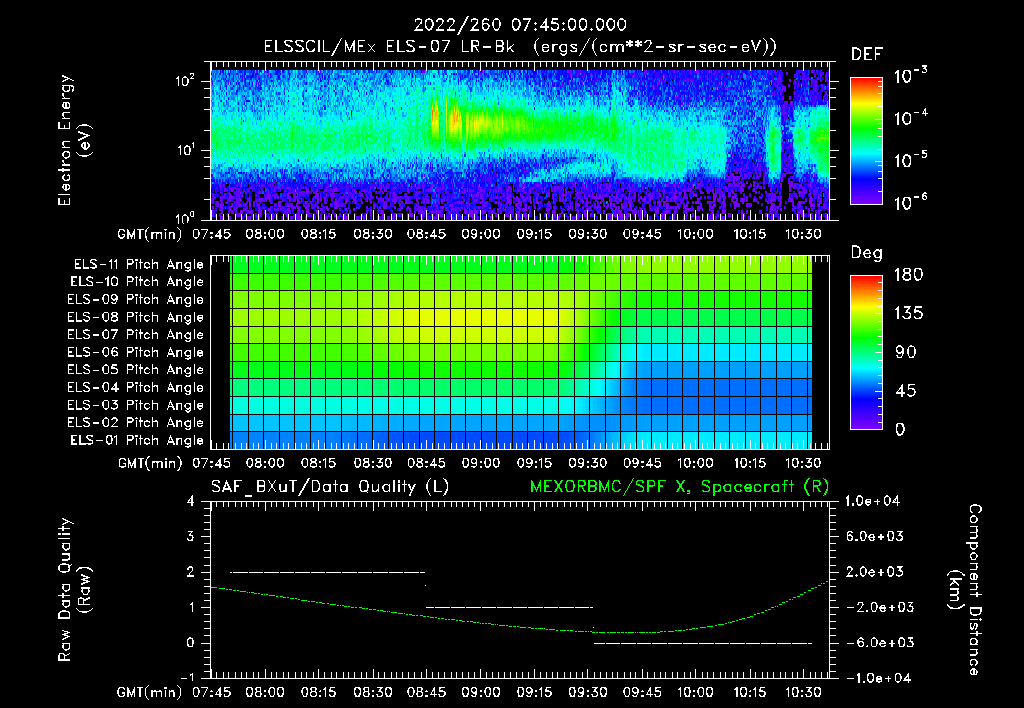Click the "ELS-02 Pitch Angle" row label
This screenshot has height=708, width=1024.
tap(136, 423)
